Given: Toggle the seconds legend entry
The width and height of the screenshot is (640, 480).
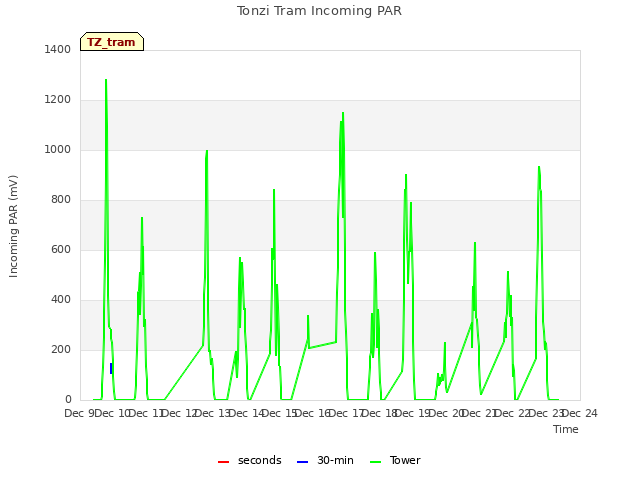Looking at the screenshot, I should [250, 460].
